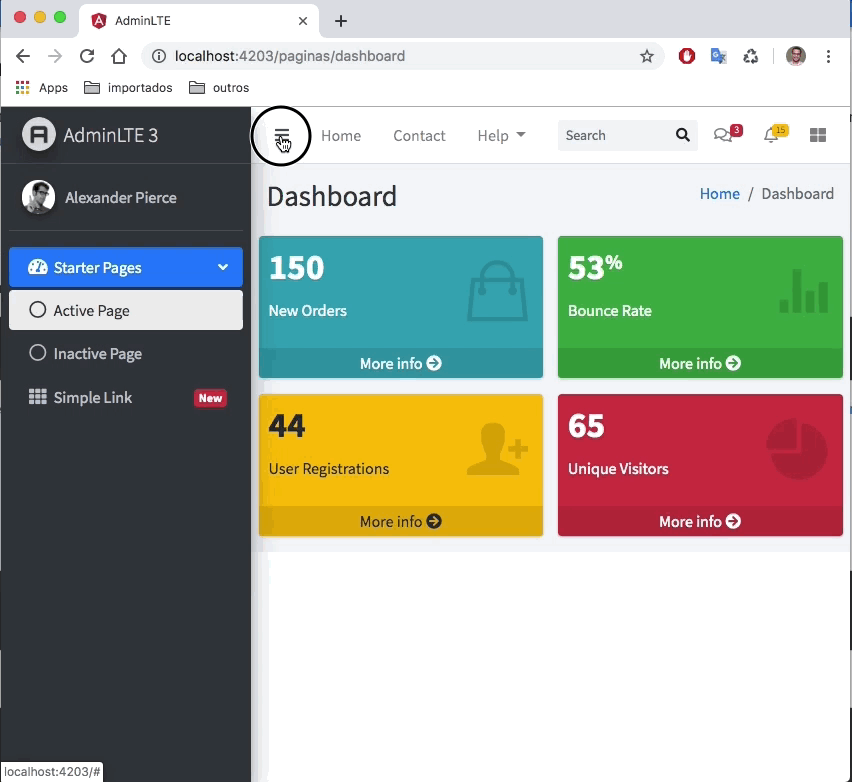Click More info on New Orders card
The image size is (852, 782).
coord(401,363)
